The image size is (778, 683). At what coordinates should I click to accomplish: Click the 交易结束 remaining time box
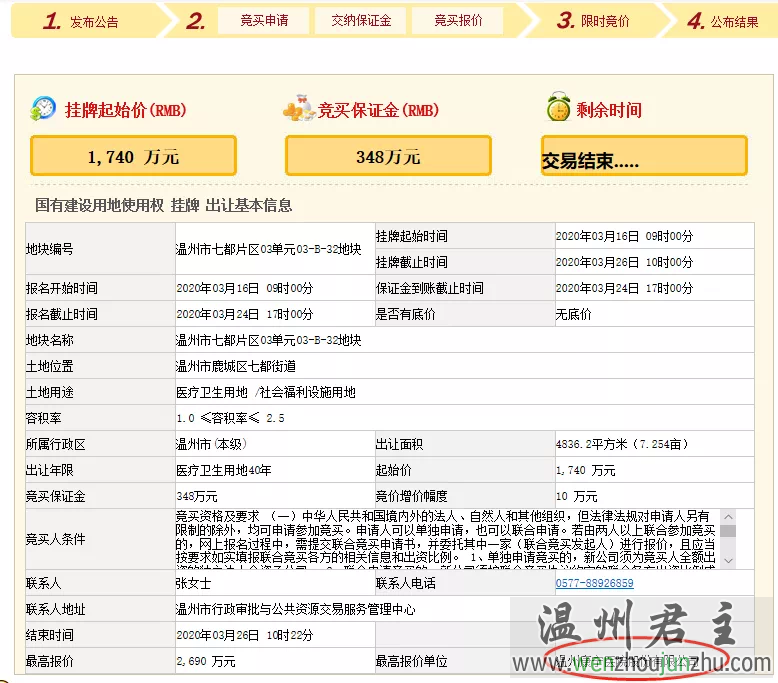(x=644, y=157)
